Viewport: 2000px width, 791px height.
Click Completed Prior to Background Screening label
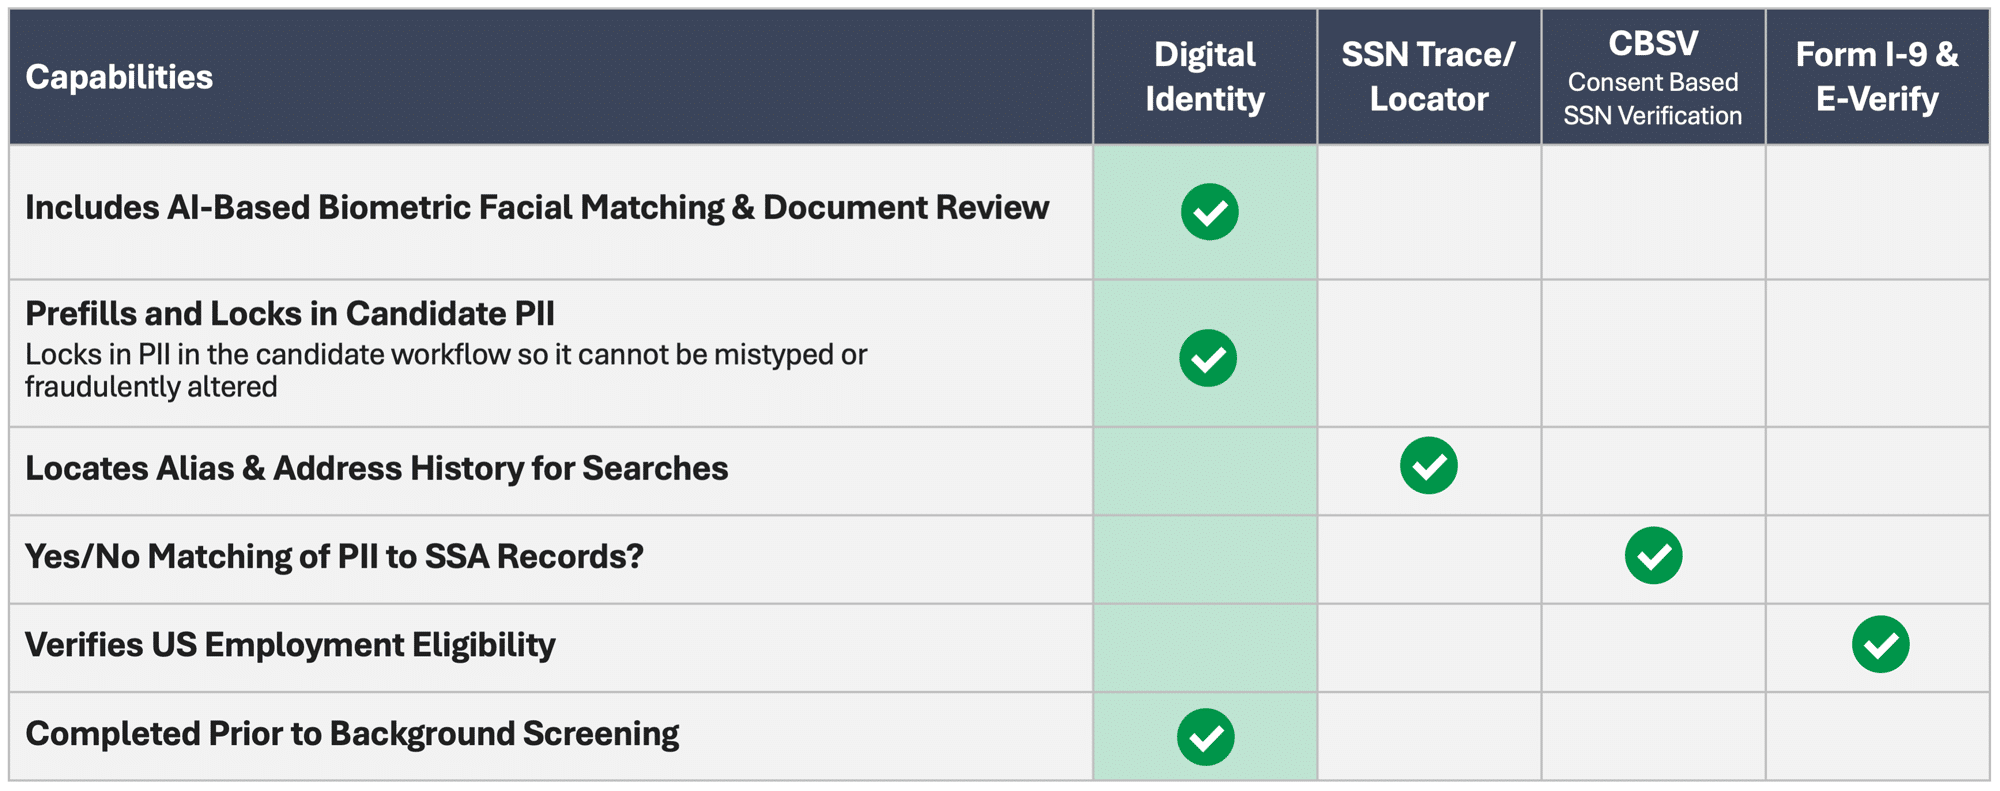[352, 734]
